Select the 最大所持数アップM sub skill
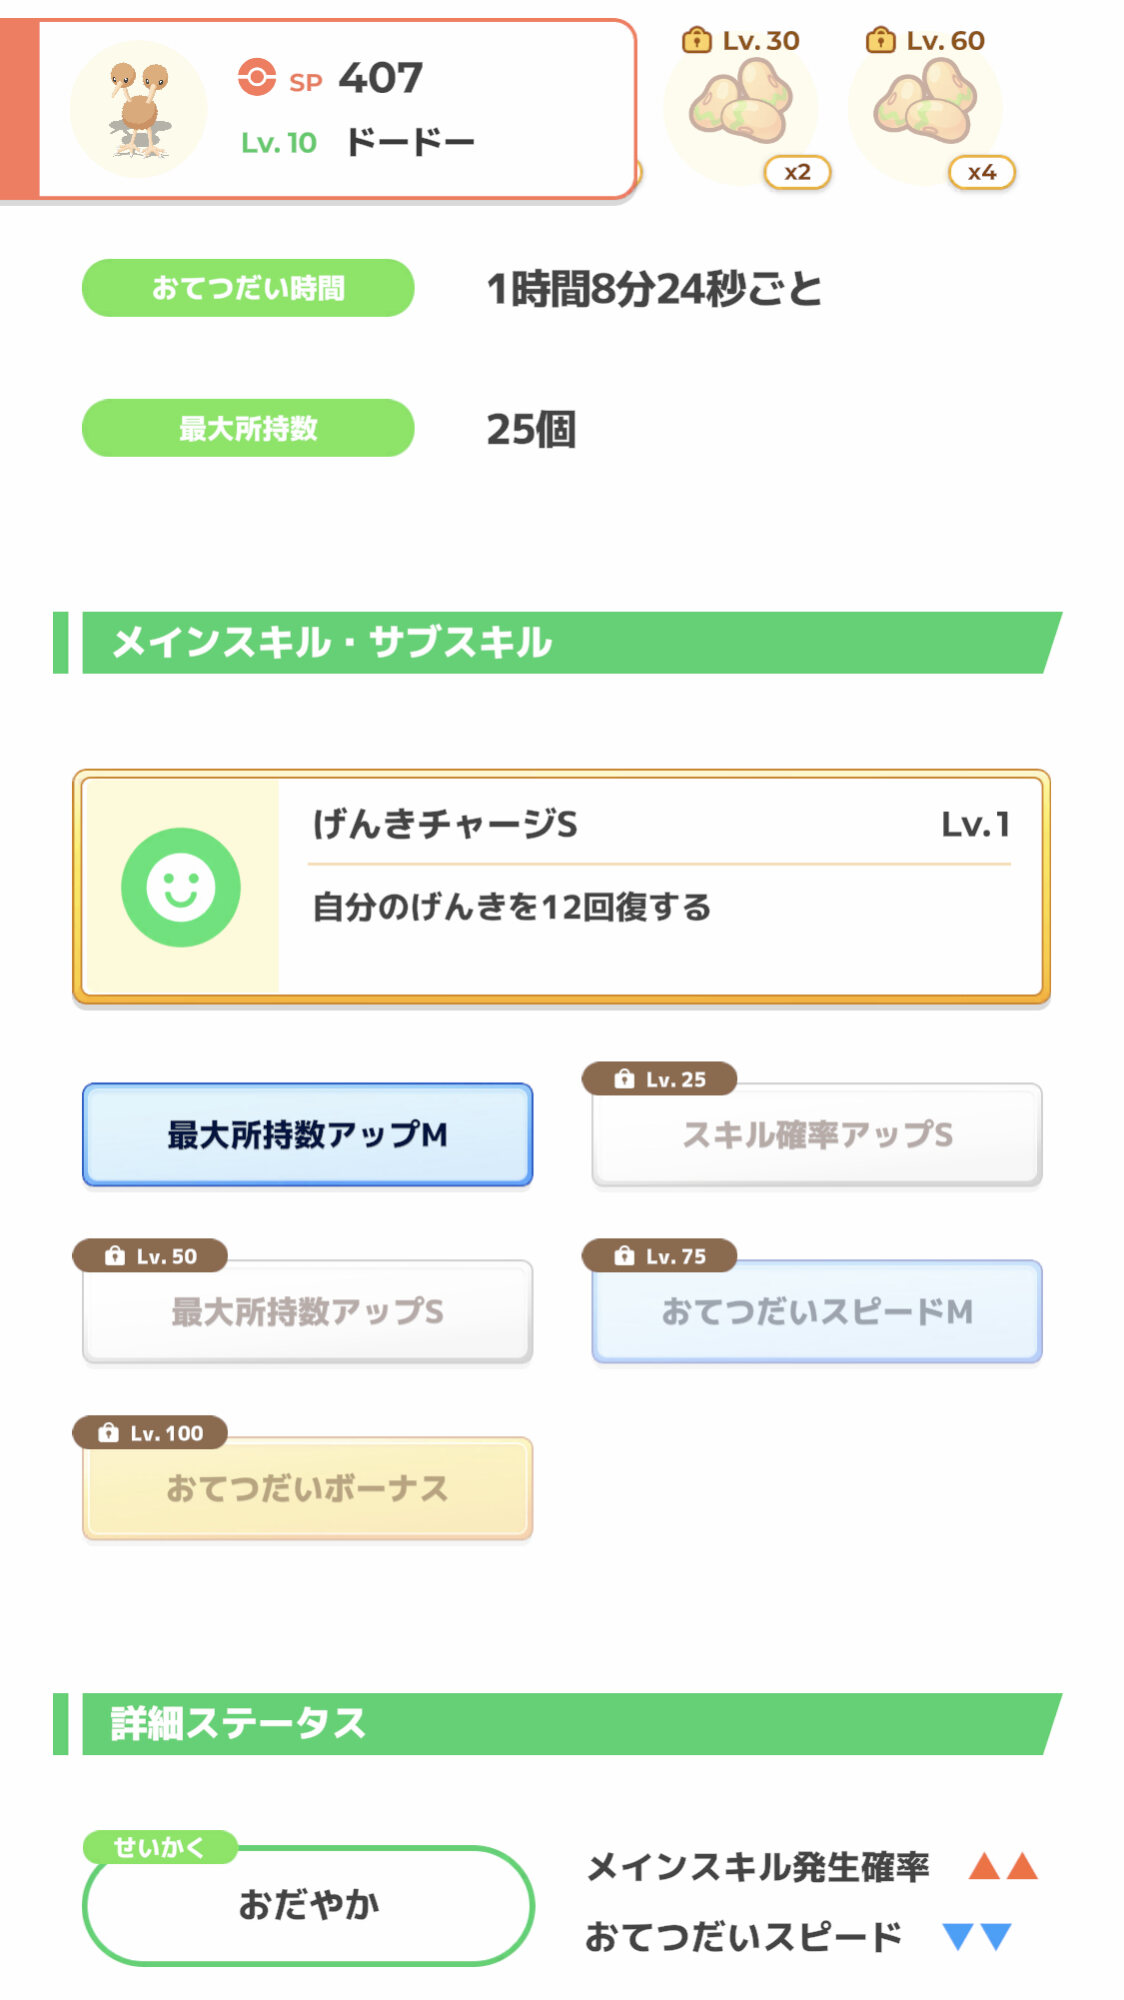This screenshot has width=1124, height=2000. (x=307, y=1135)
